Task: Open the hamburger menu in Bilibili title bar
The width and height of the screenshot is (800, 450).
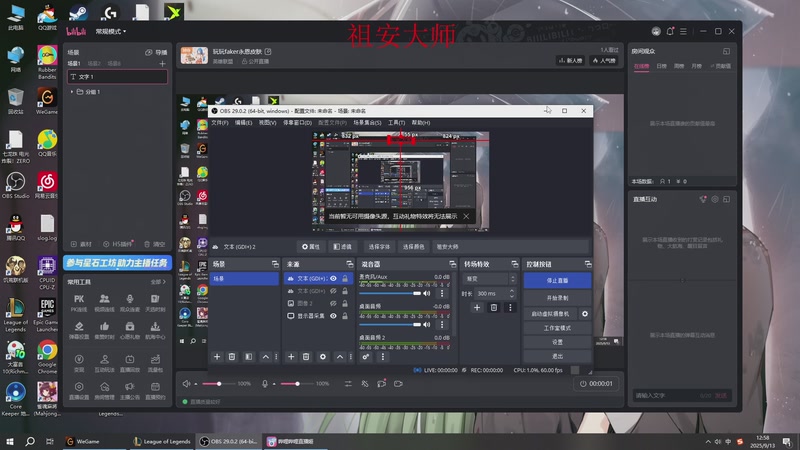Action: pyautogui.click(x=683, y=31)
